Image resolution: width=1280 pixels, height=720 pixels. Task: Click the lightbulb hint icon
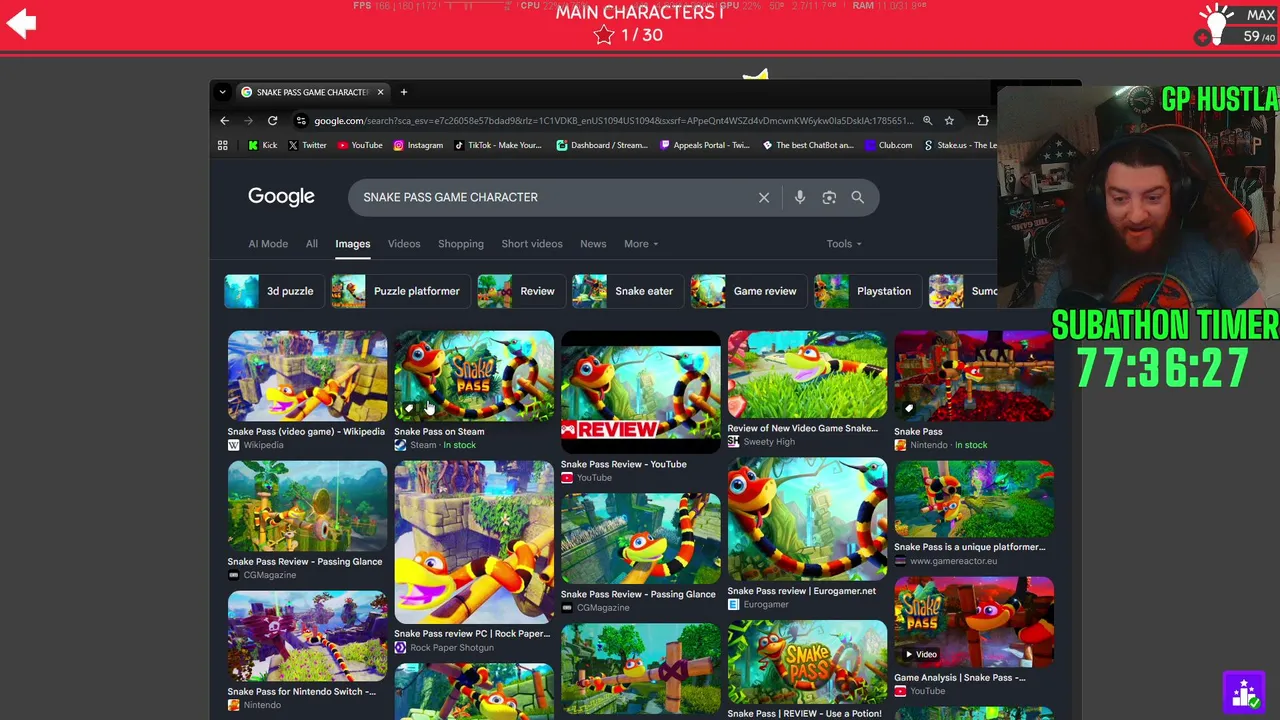(1216, 24)
